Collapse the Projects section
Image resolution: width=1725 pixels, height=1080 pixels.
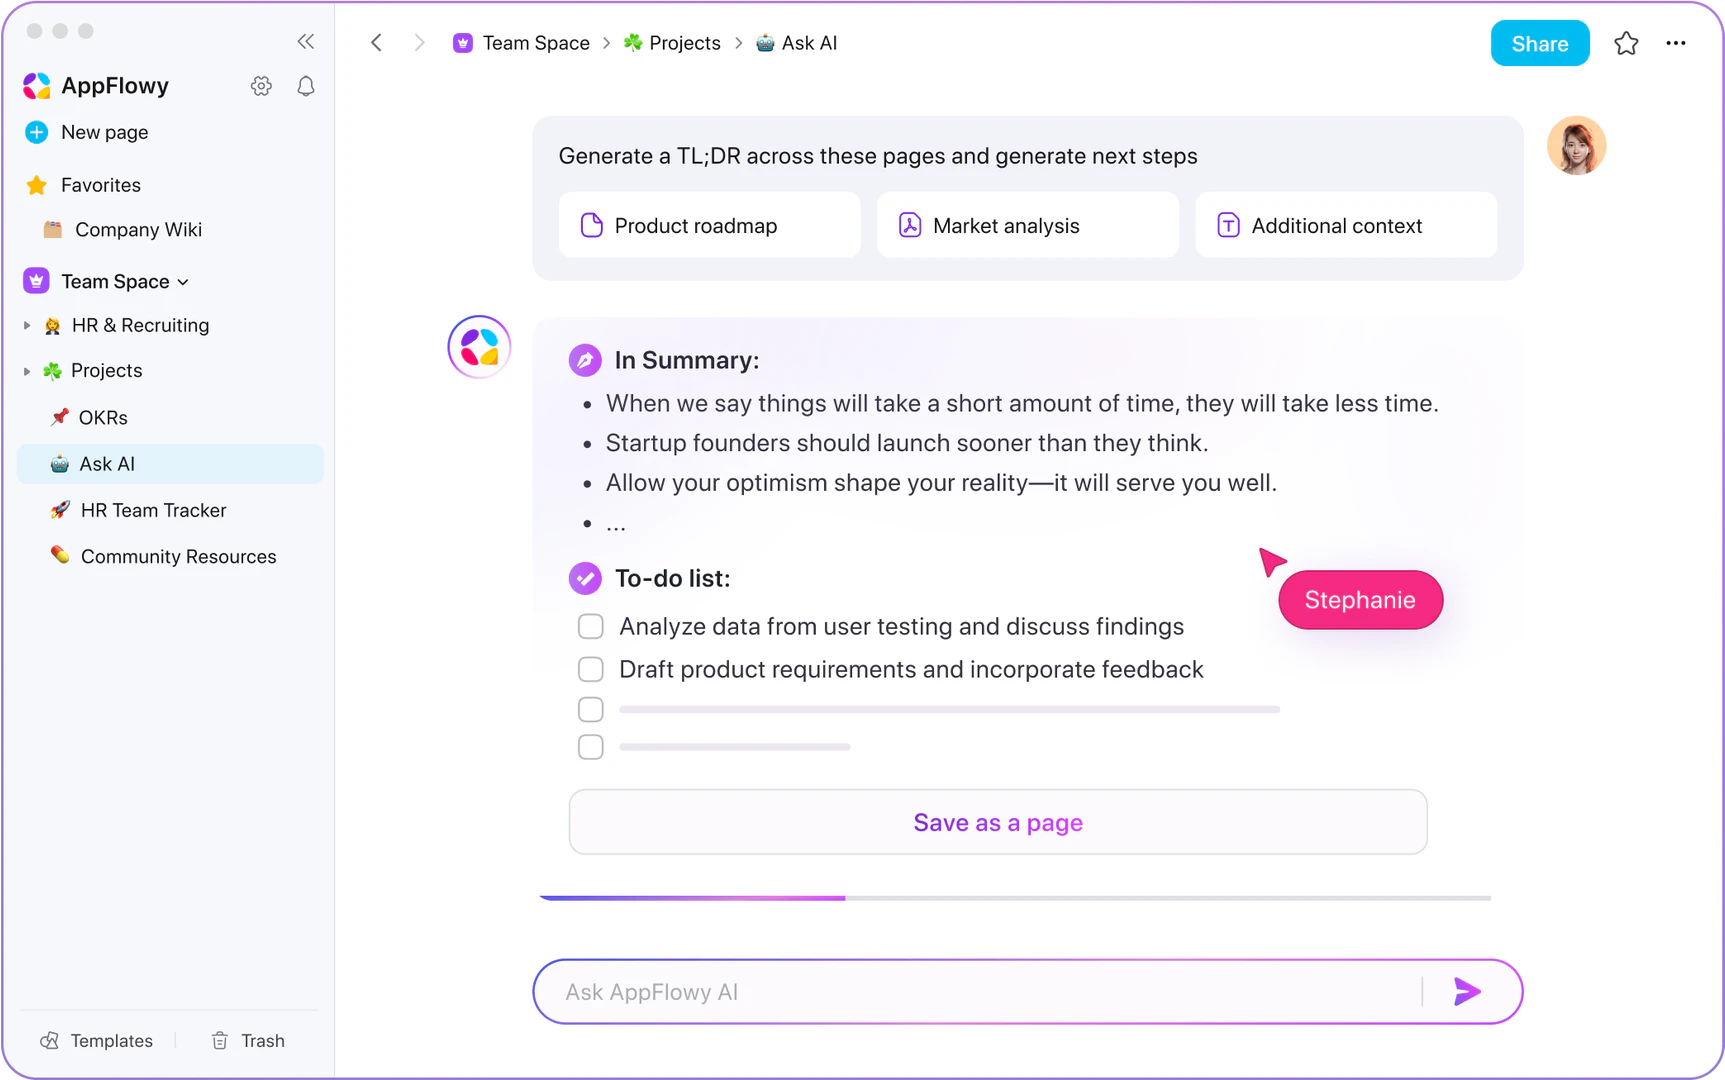[x=26, y=370]
